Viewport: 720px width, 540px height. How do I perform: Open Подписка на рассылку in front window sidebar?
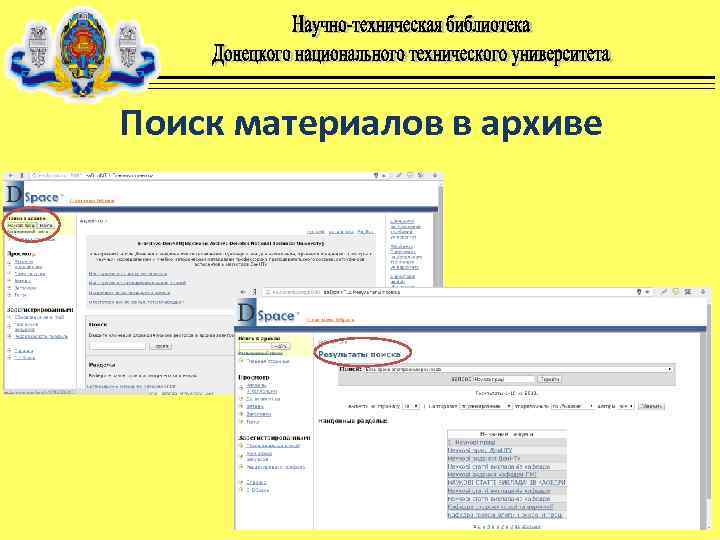(273, 446)
